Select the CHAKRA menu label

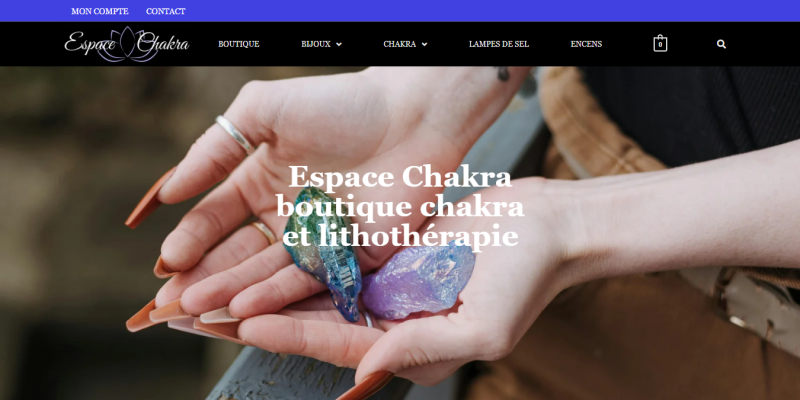click(399, 44)
